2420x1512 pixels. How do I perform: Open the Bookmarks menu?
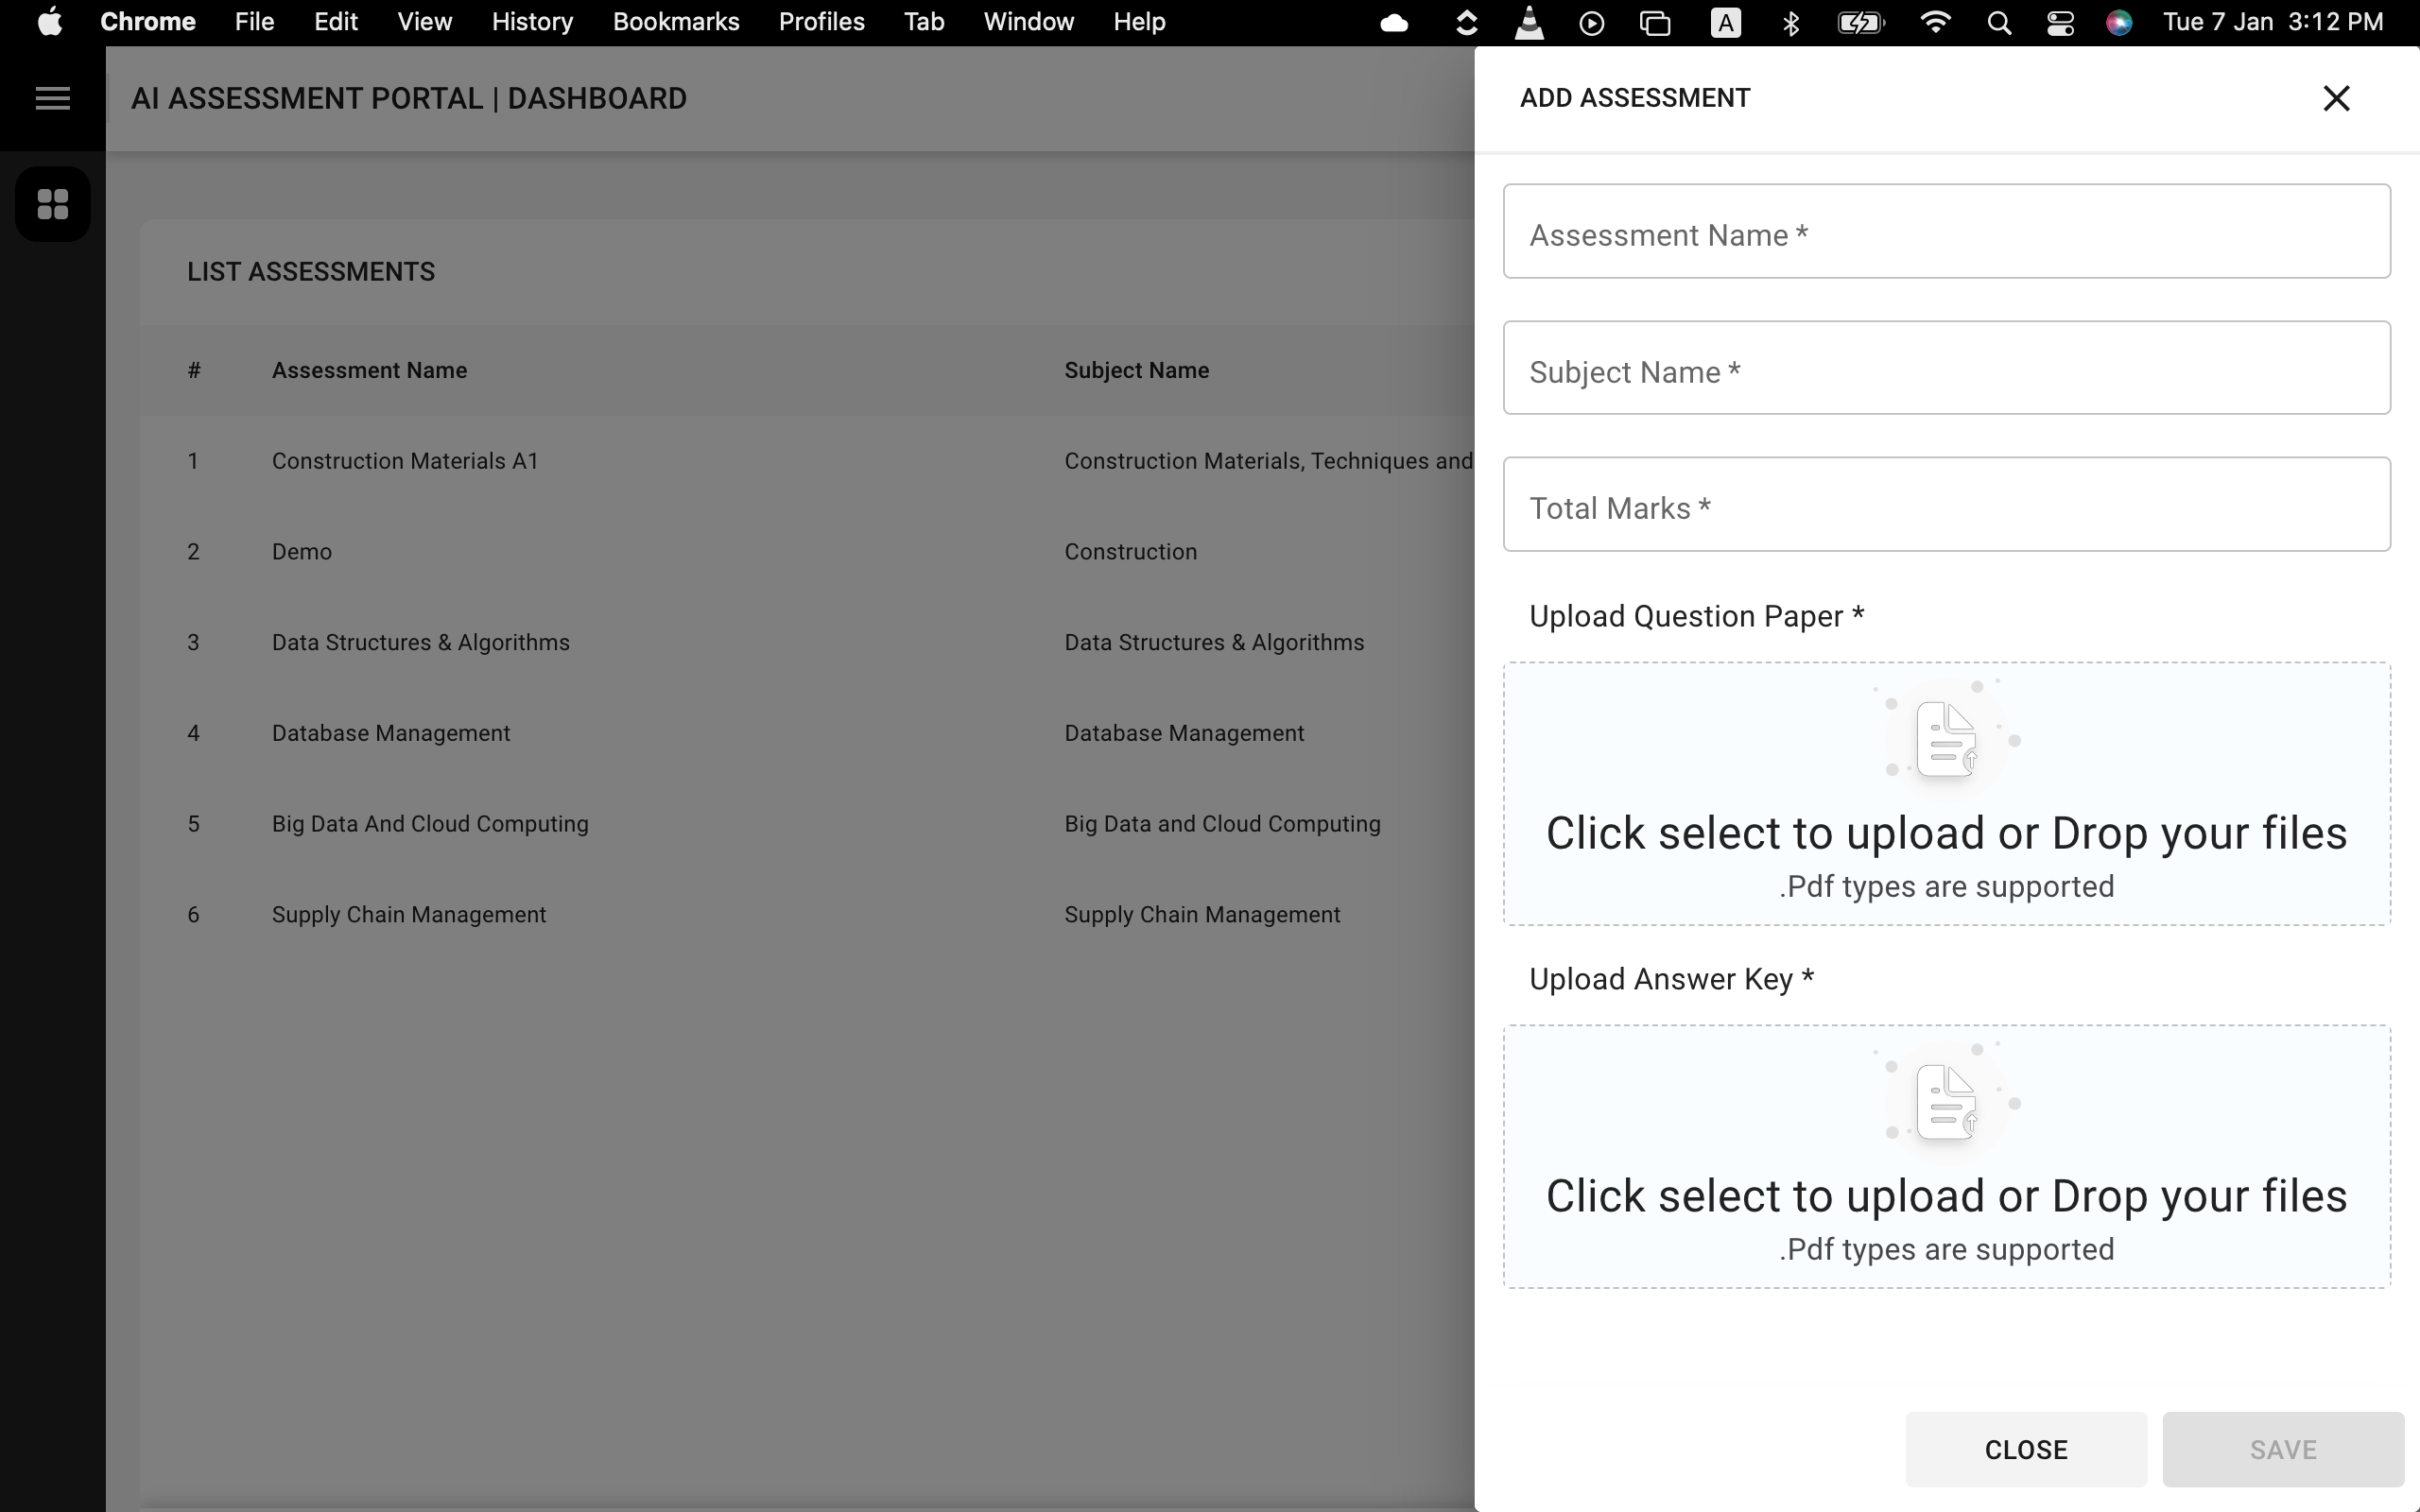point(676,22)
